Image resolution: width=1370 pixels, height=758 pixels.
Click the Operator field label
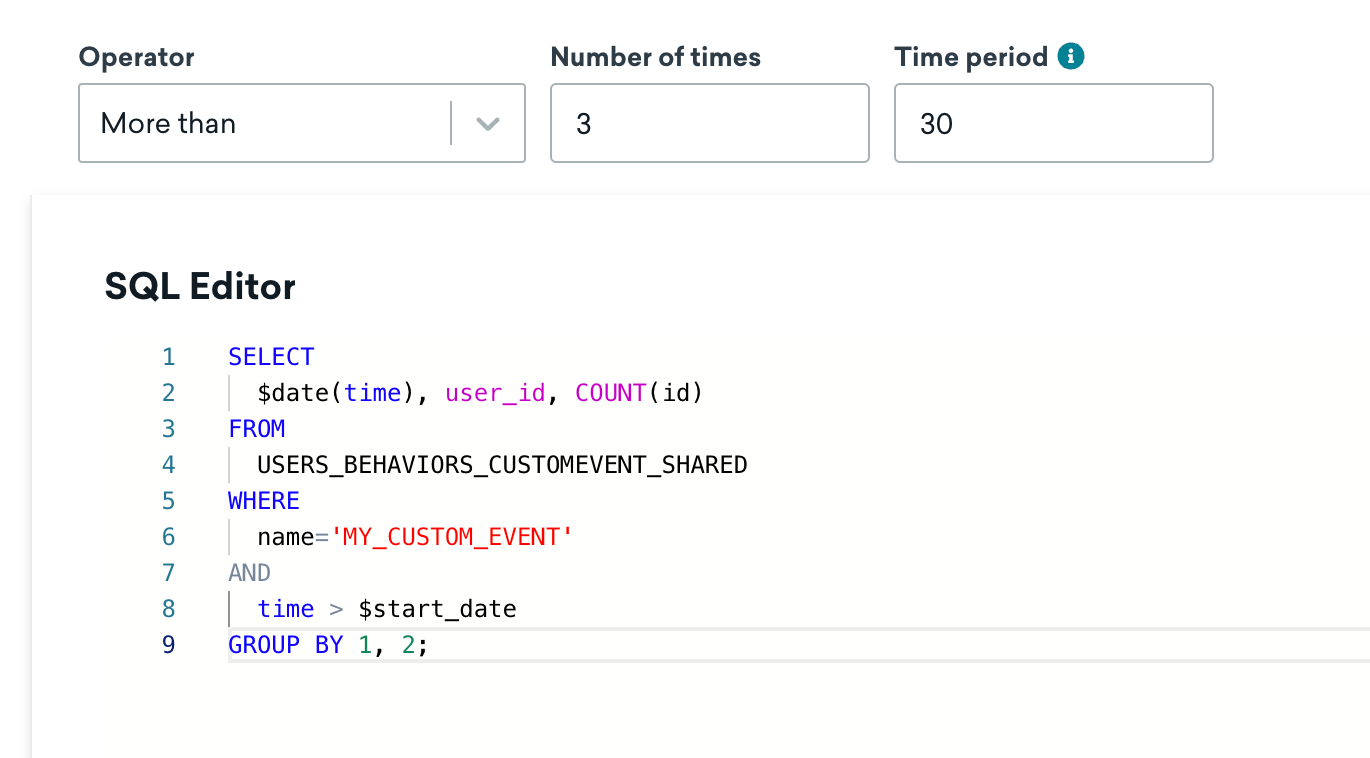(137, 57)
